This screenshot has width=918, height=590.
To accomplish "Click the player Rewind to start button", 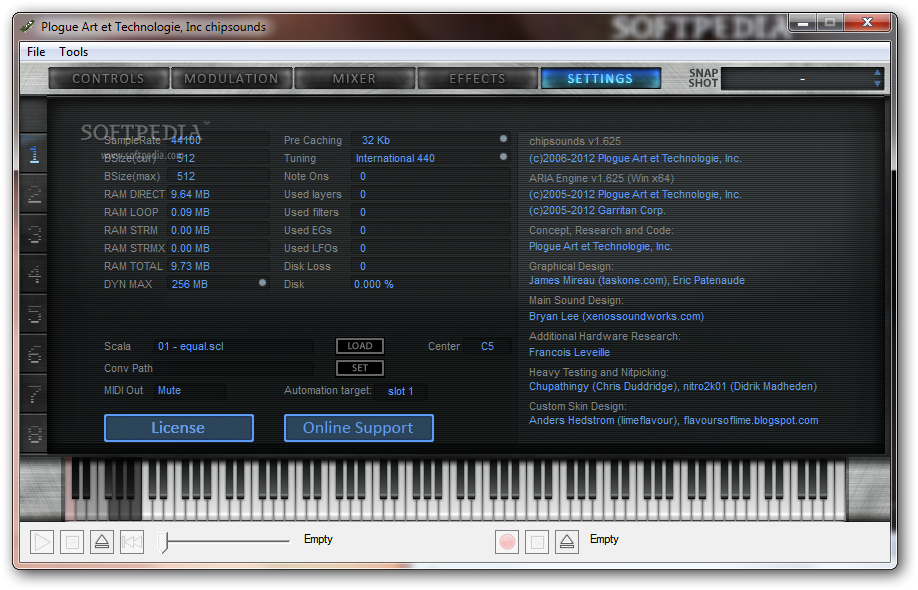I will click(x=132, y=542).
